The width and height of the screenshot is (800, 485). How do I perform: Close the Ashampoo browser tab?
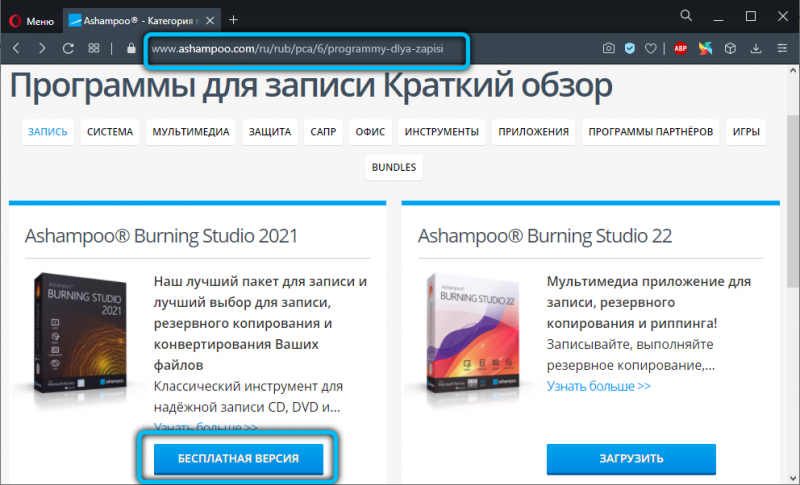click(210, 21)
